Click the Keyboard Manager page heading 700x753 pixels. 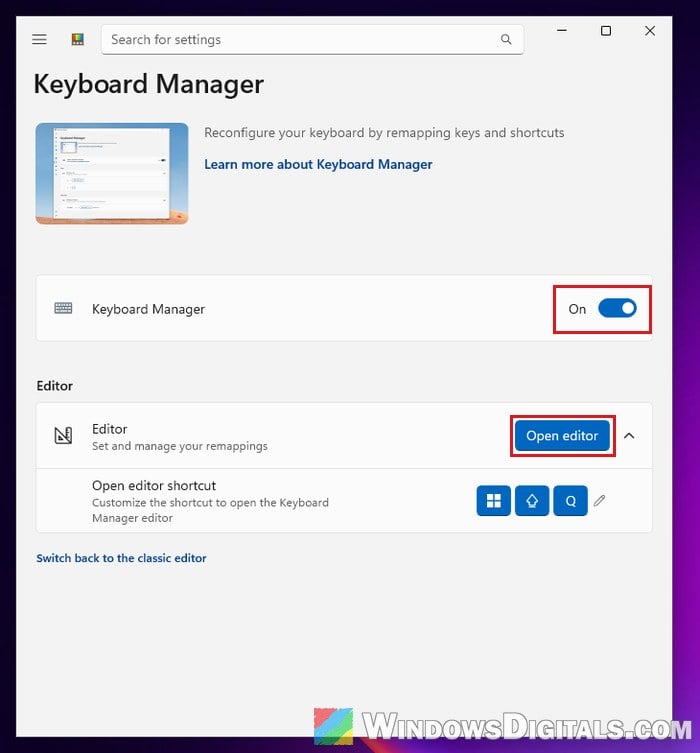(x=149, y=85)
